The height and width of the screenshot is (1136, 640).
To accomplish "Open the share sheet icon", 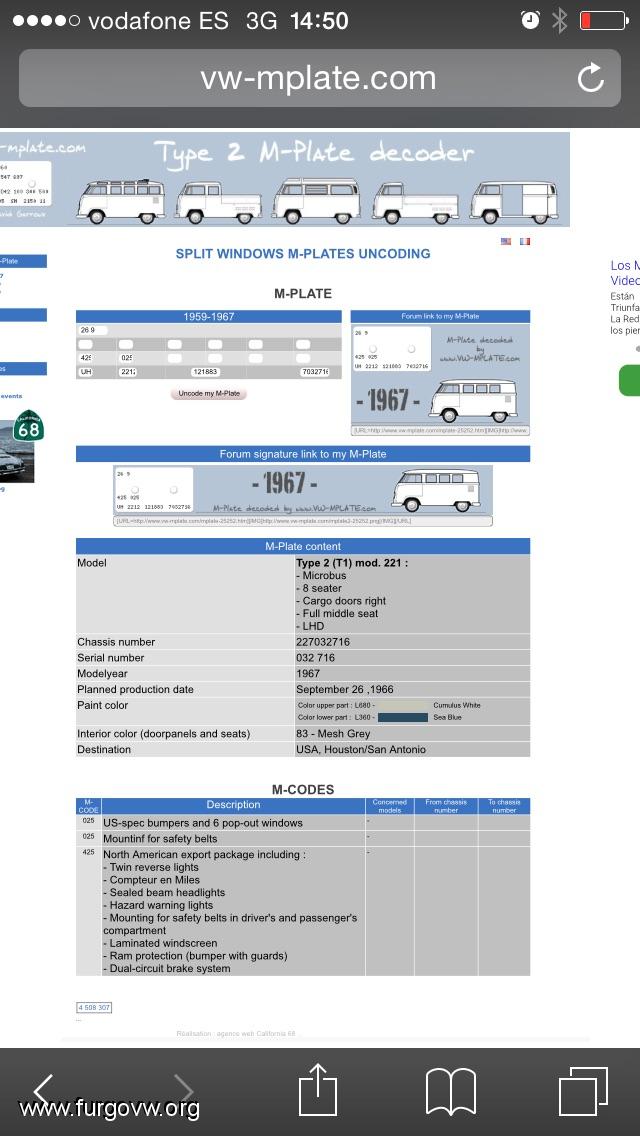I will click(x=319, y=1089).
